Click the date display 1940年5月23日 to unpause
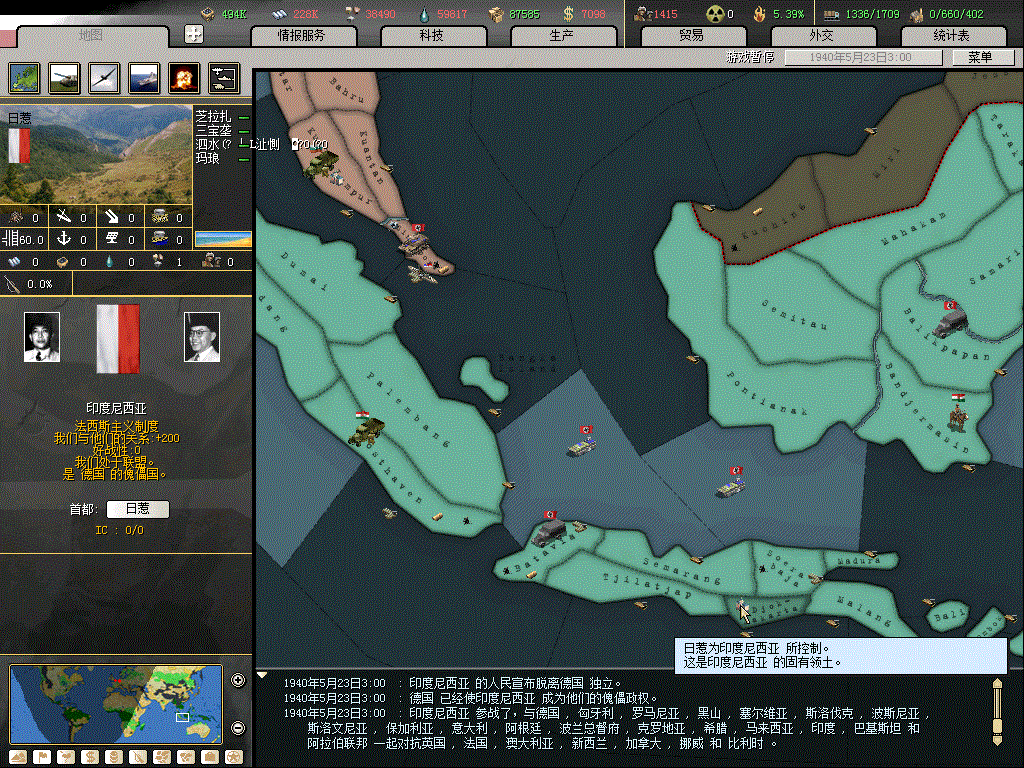 click(861, 58)
